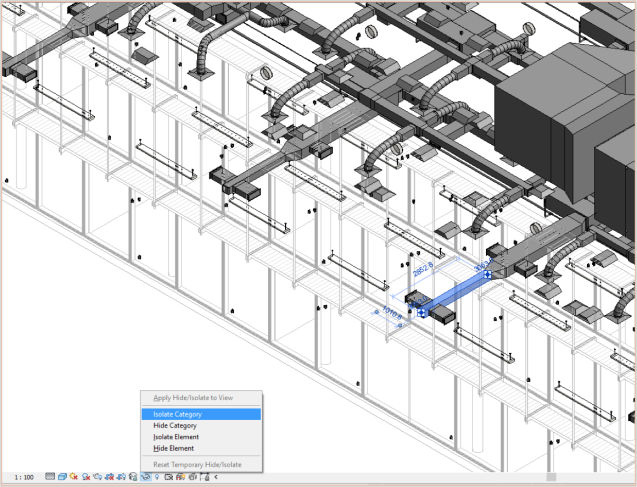Screen dimensions: 637x487
Task: Toggle the Show Crop Region icon
Action: 121,476
